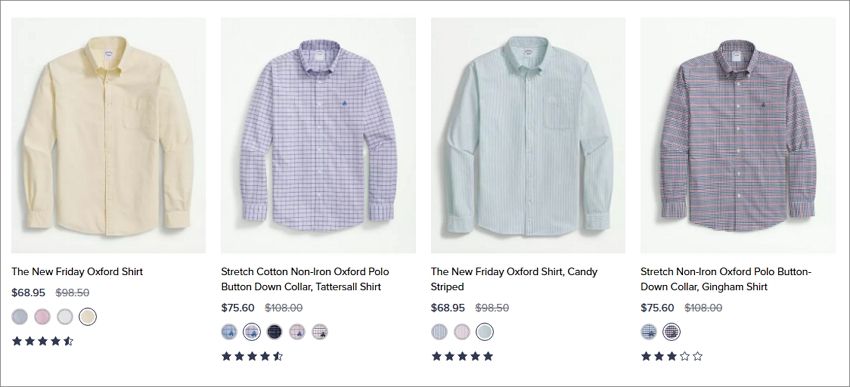View purple tattersall shirt product image
Viewport: 850px width, 387px height.
[x=318, y=136]
